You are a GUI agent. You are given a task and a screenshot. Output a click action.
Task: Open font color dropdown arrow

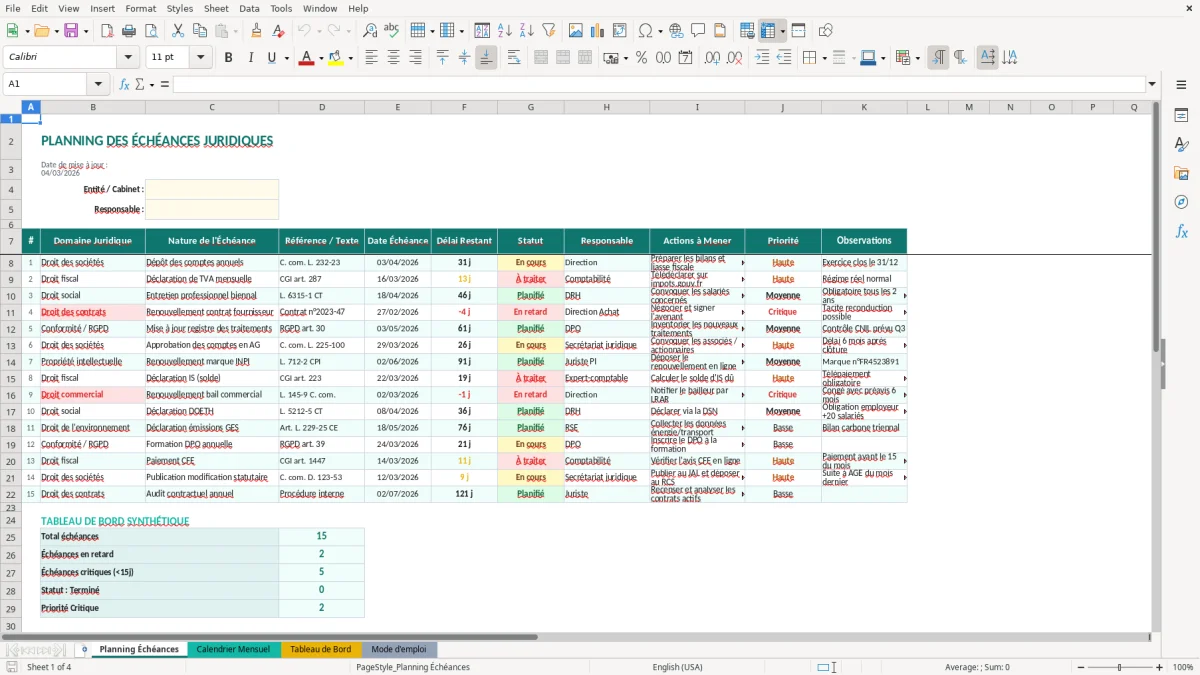(x=320, y=58)
